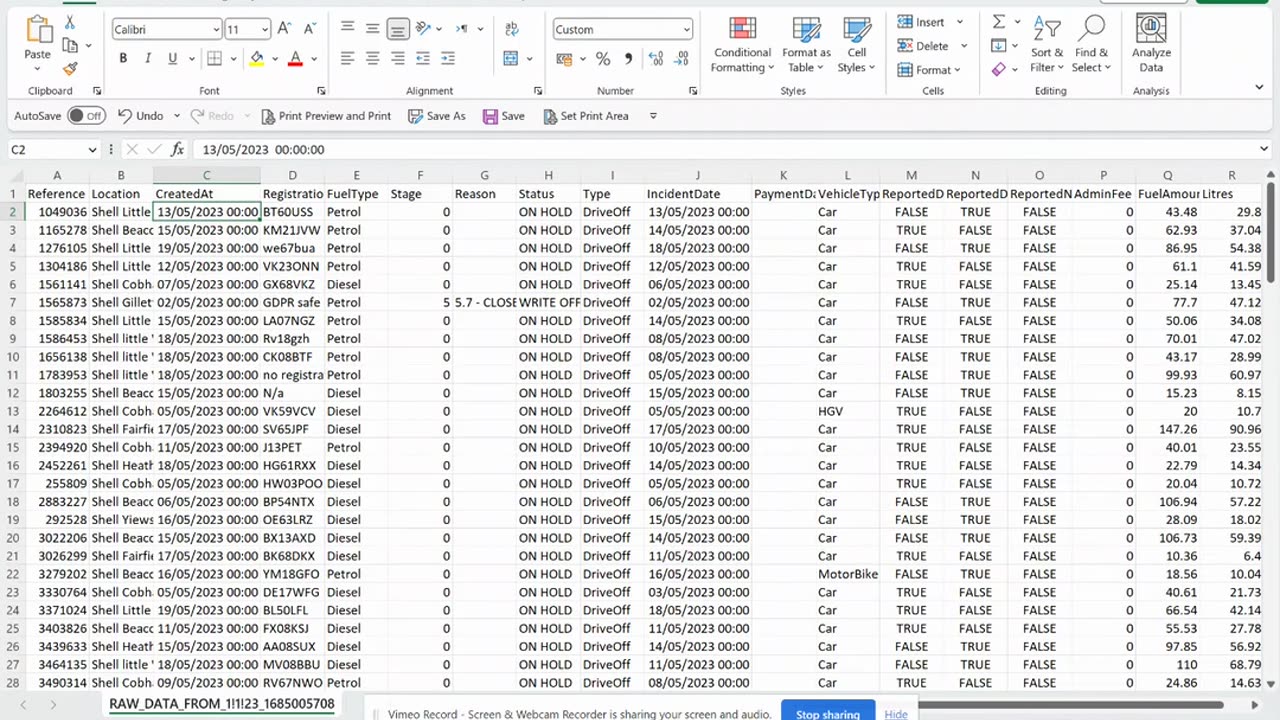Image resolution: width=1280 pixels, height=720 pixels.
Task: Click Analyze Data button
Action: (x=1151, y=45)
